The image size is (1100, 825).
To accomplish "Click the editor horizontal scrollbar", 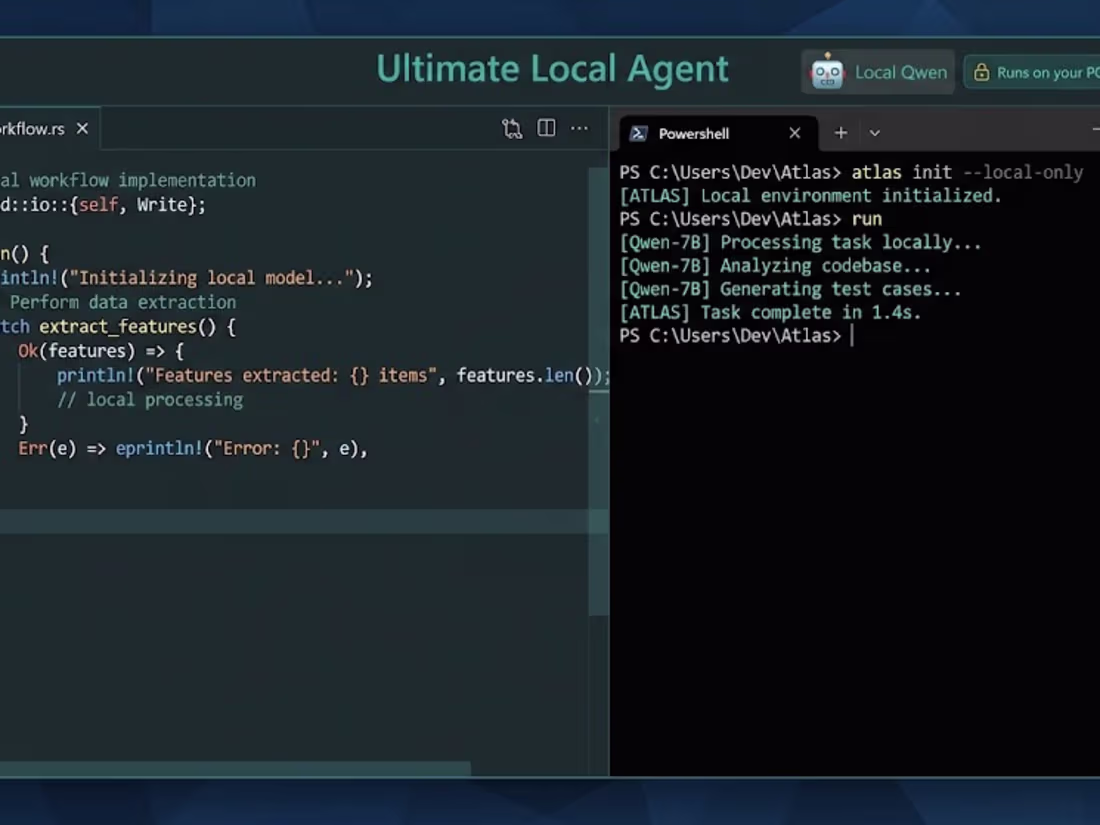I will (x=235, y=769).
